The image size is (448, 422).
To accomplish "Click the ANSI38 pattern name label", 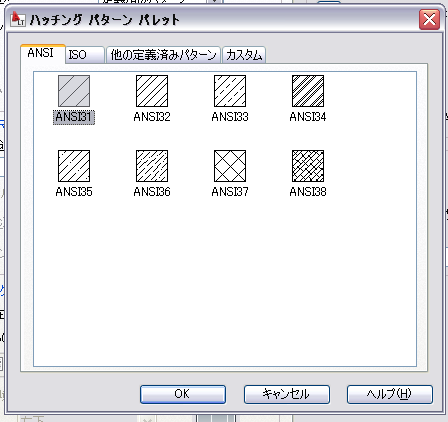I will [308, 192].
